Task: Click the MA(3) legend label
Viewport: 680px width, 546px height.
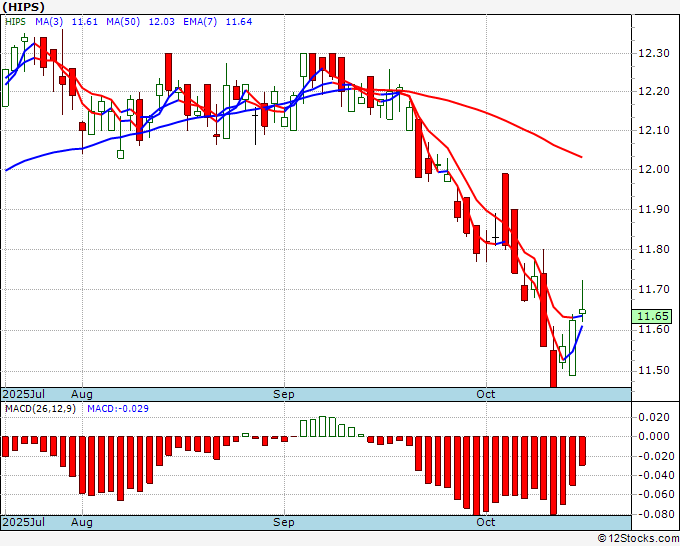Action: (49, 22)
